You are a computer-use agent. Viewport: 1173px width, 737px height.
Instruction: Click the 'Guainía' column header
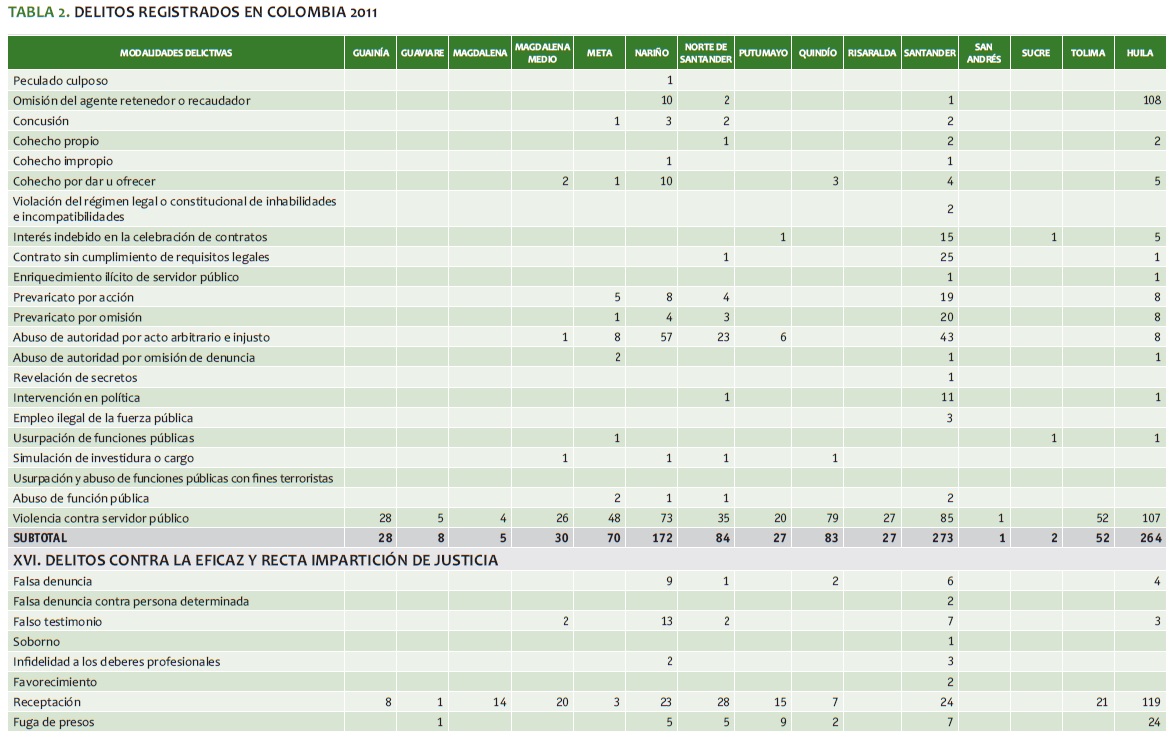pos(370,53)
